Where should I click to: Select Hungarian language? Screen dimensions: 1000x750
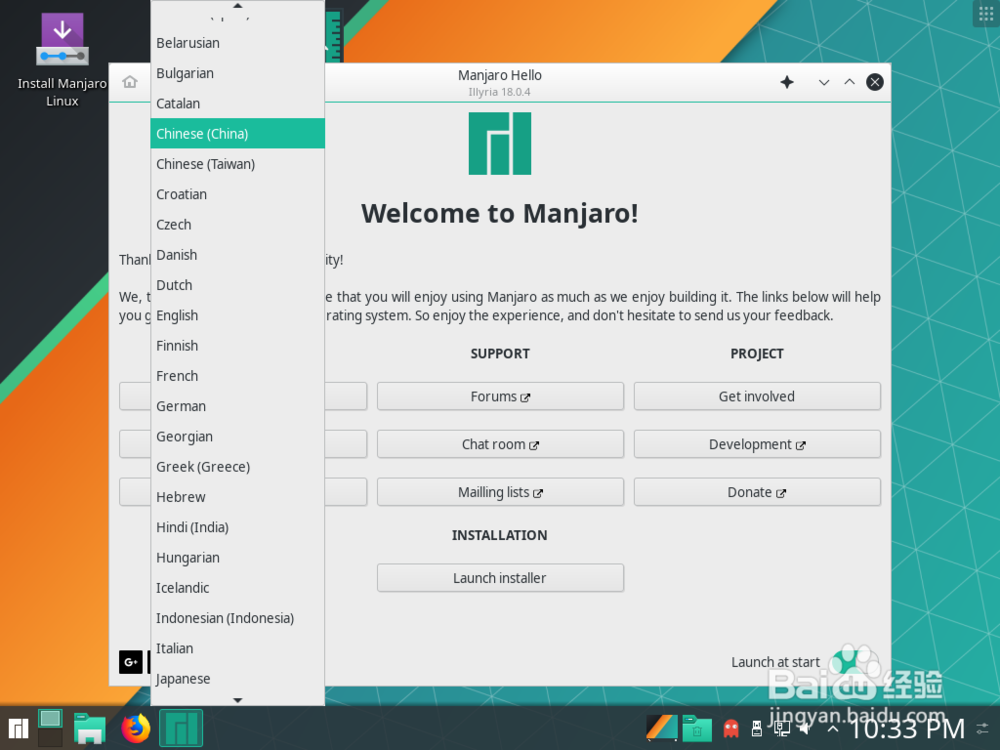[x=238, y=557]
